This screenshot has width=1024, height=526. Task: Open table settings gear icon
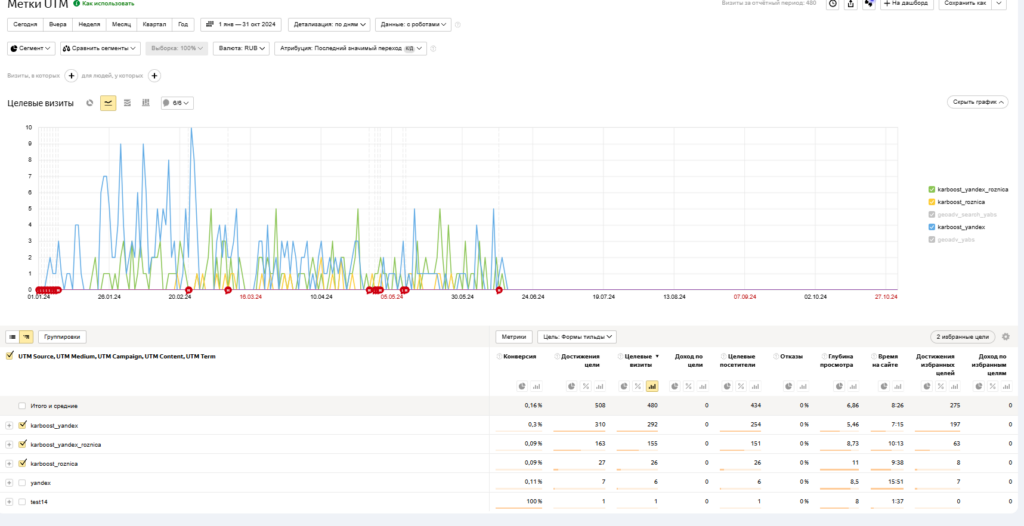(1006, 337)
